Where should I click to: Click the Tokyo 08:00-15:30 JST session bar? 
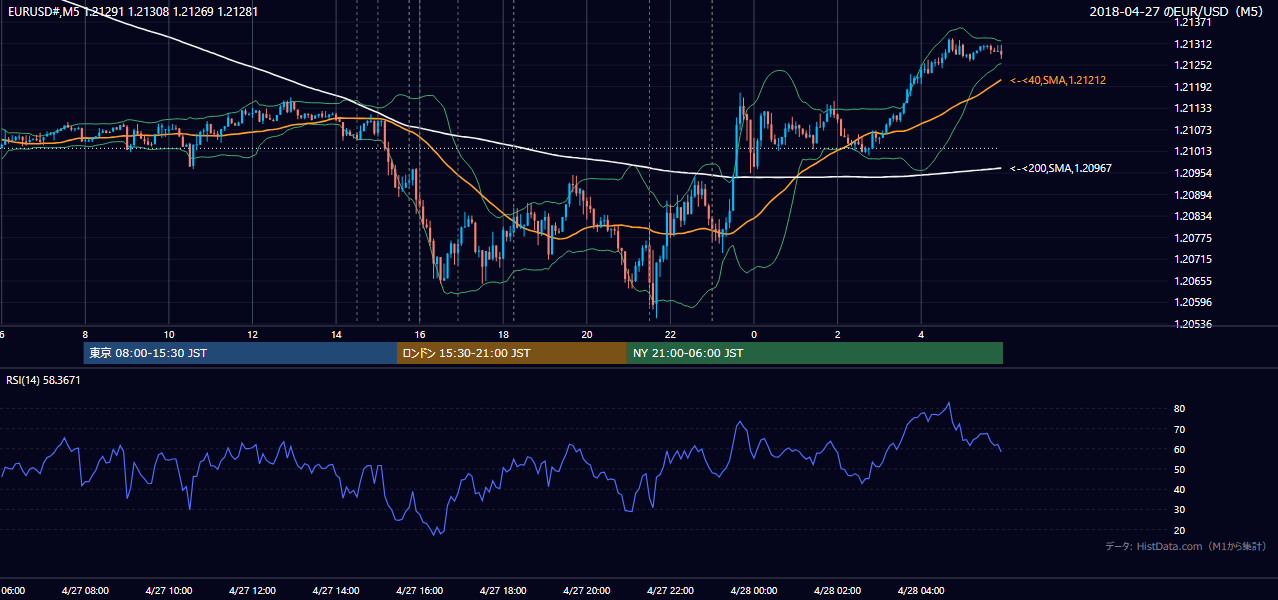(x=240, y=353)
